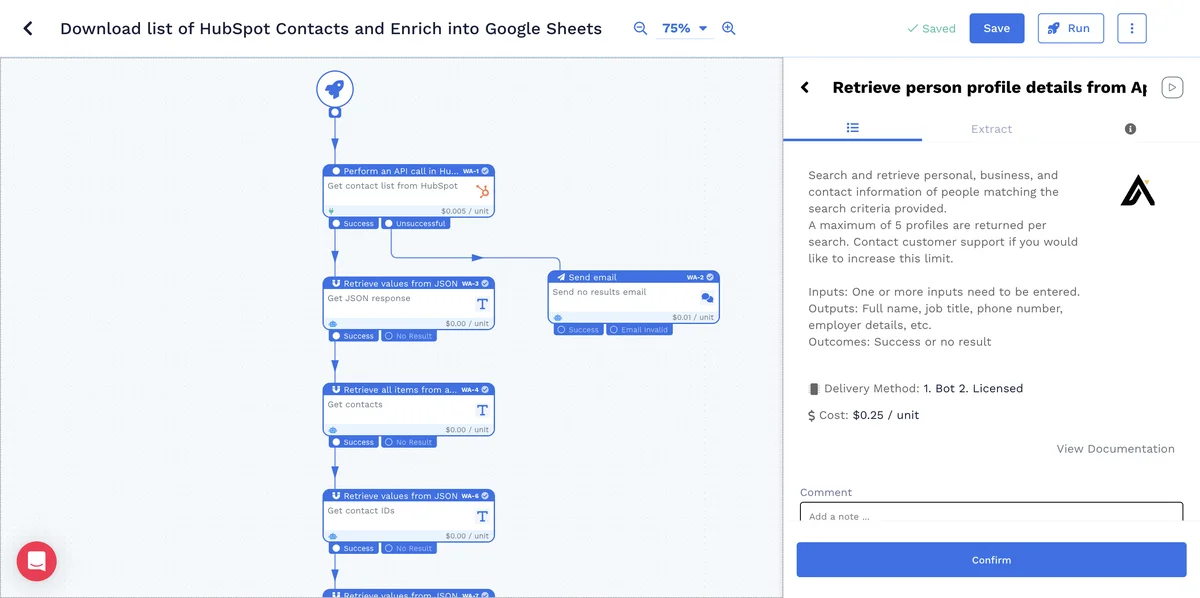Click the Success outcome of WA-4 node
Image resolution: width=1200 pixels, height=598 pixels.
[x=353, y=442]
